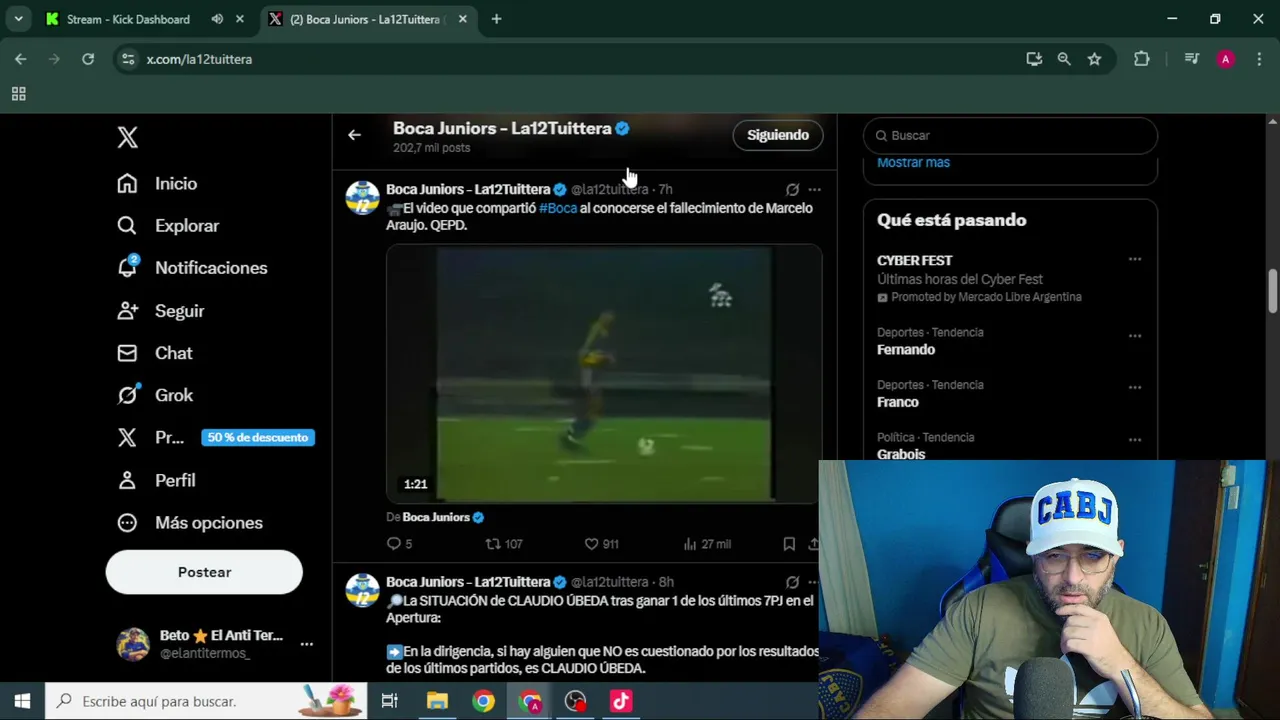This screenshot has height=720, width=1280.
Task: Close the Boca Juniors La12Tuittera tab
Action: click(x=462, y=19)
